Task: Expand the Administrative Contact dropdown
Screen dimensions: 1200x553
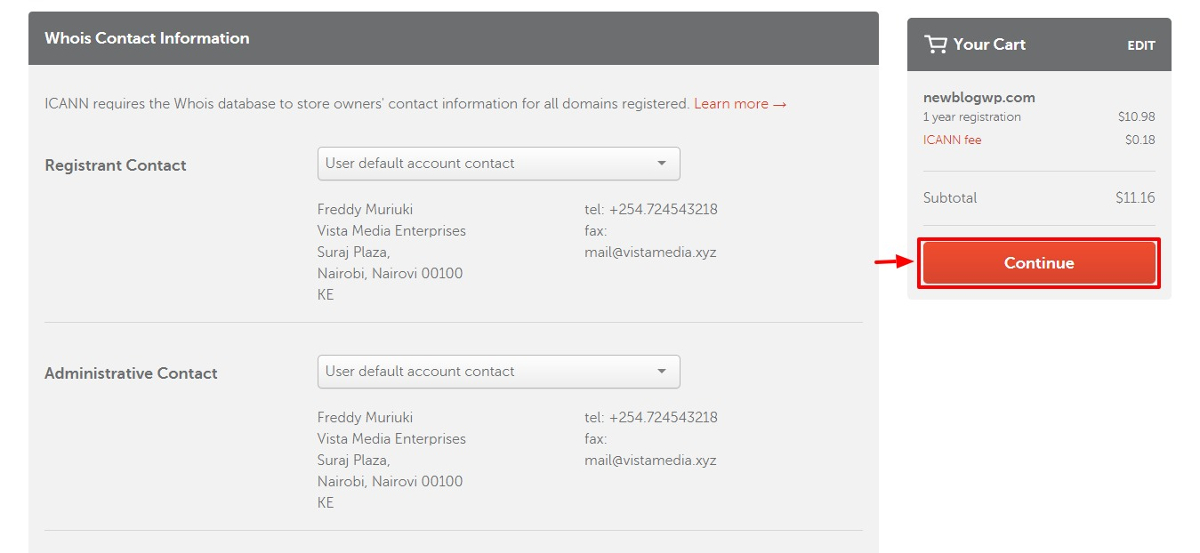Action: [498, 372]
